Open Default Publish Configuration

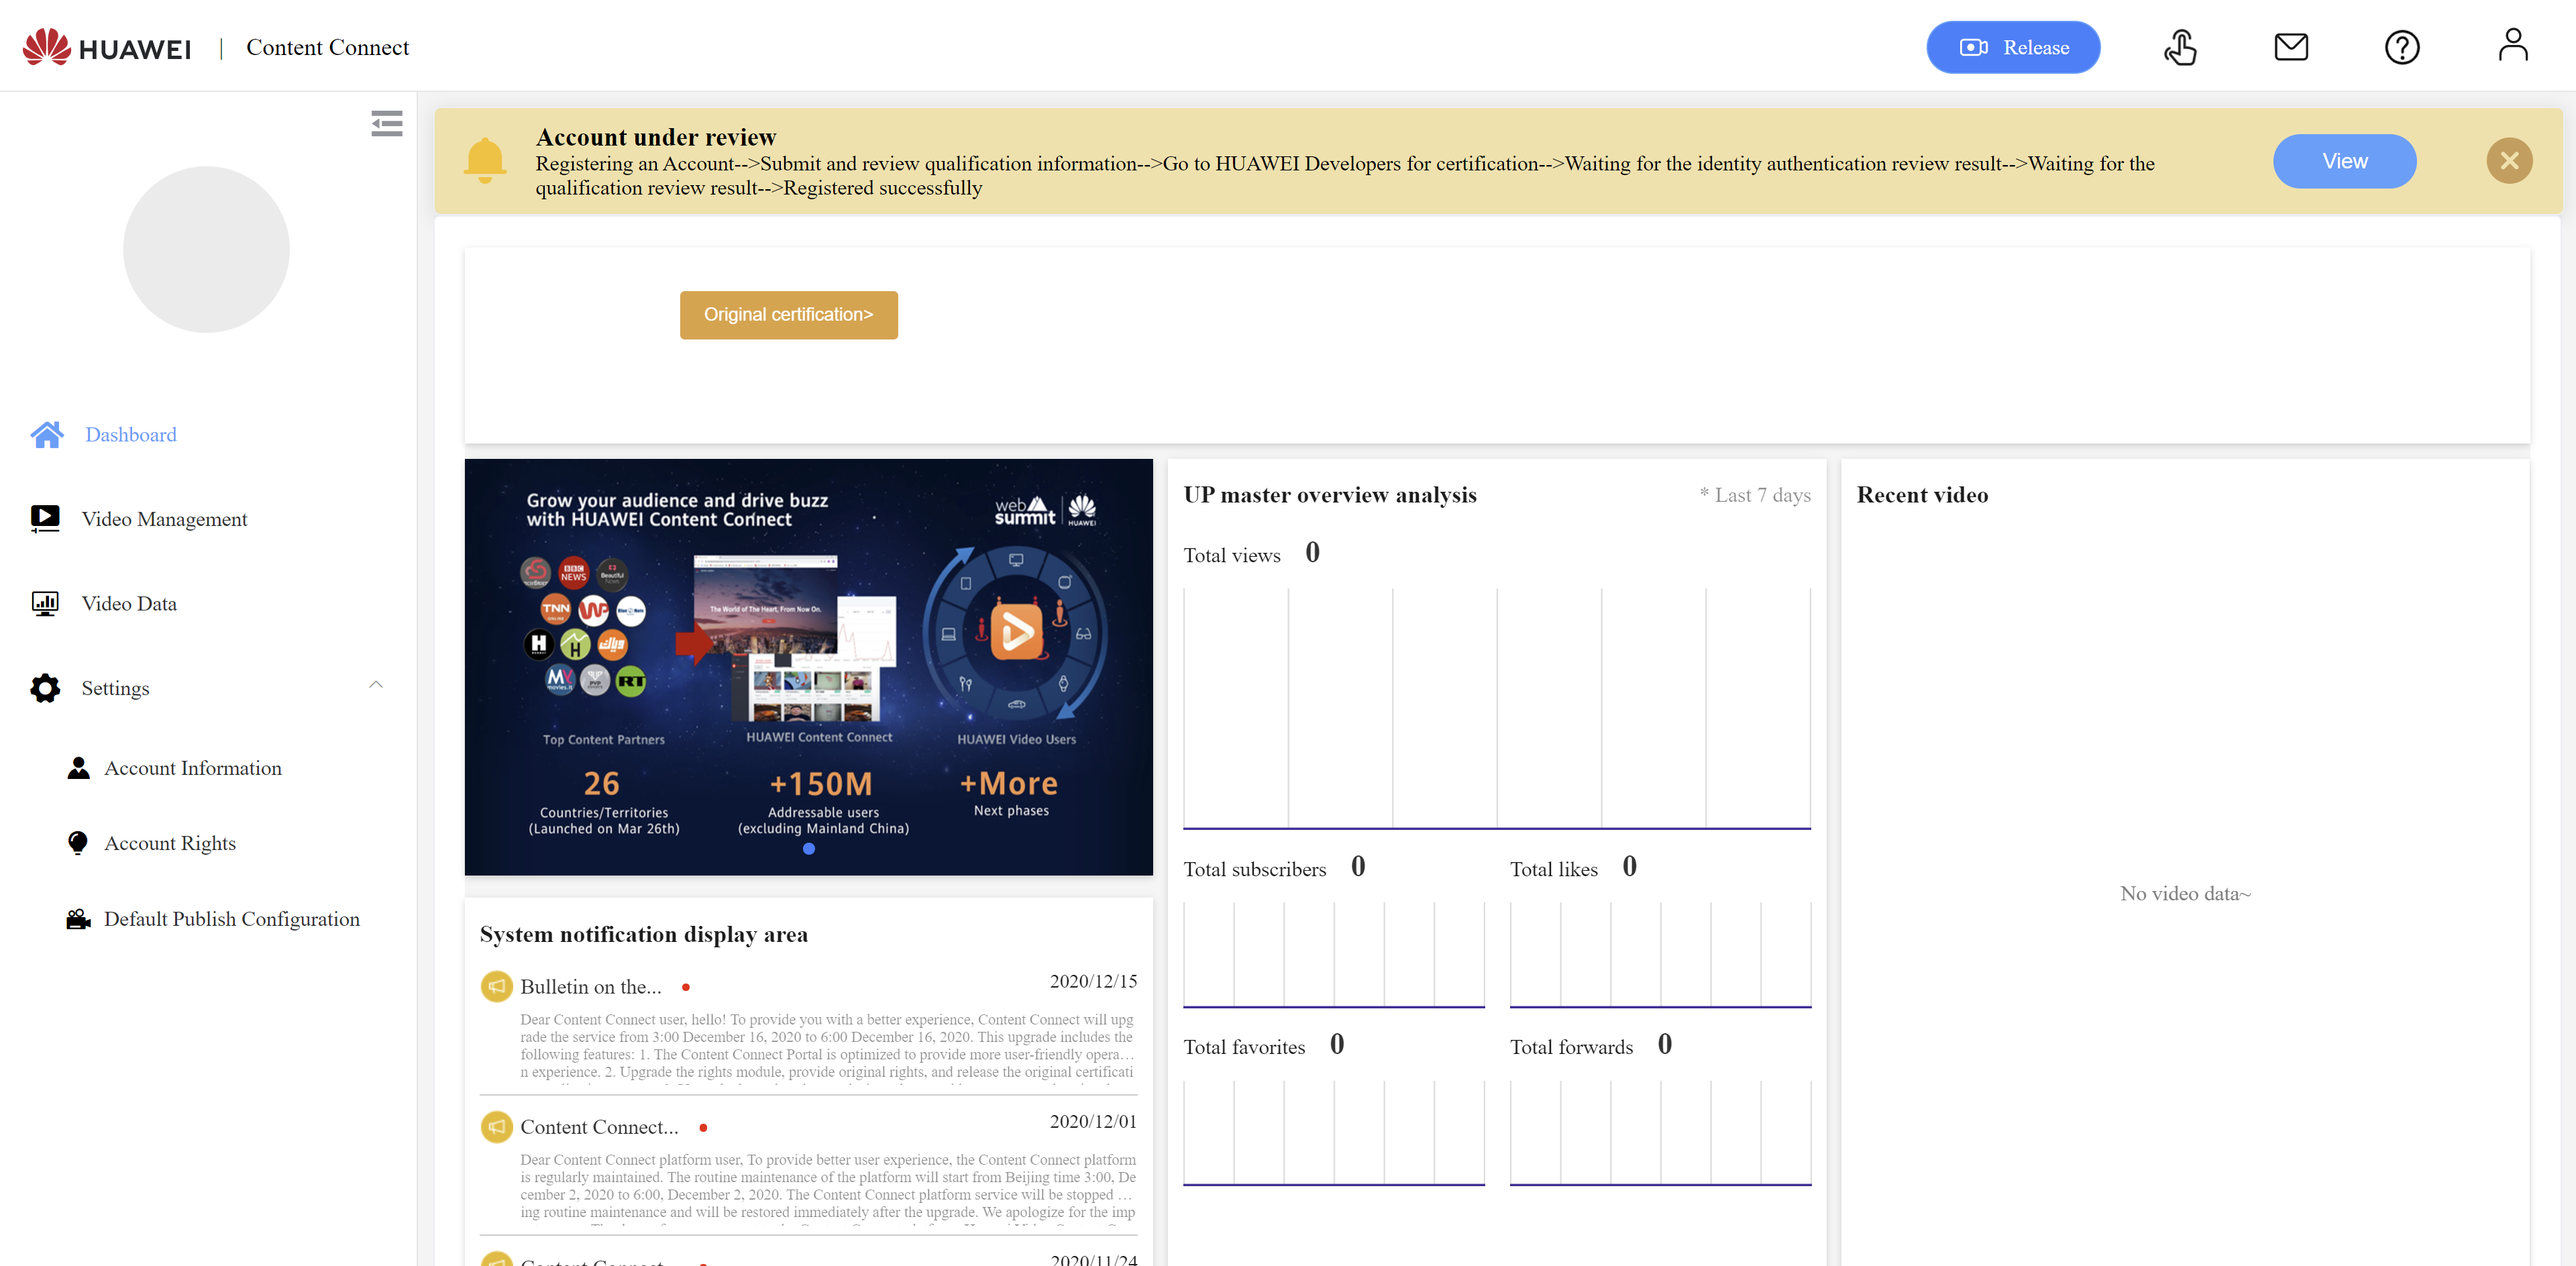tap(232, 919)
